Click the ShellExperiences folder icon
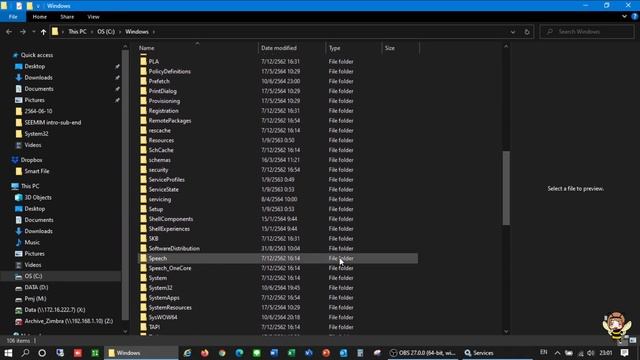Image resolution: width=640 pixels, height=360 pixels. [143, 229]
